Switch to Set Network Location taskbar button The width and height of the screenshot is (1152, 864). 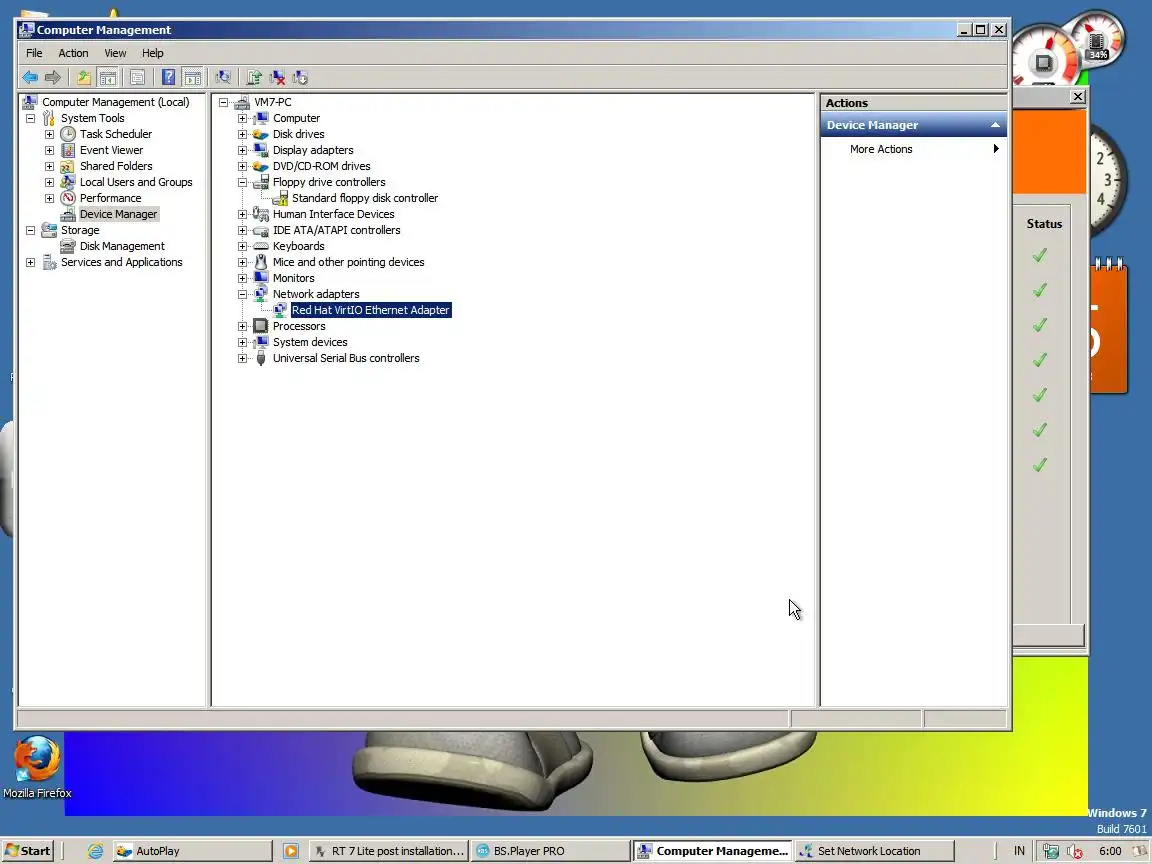coord(874,851)
